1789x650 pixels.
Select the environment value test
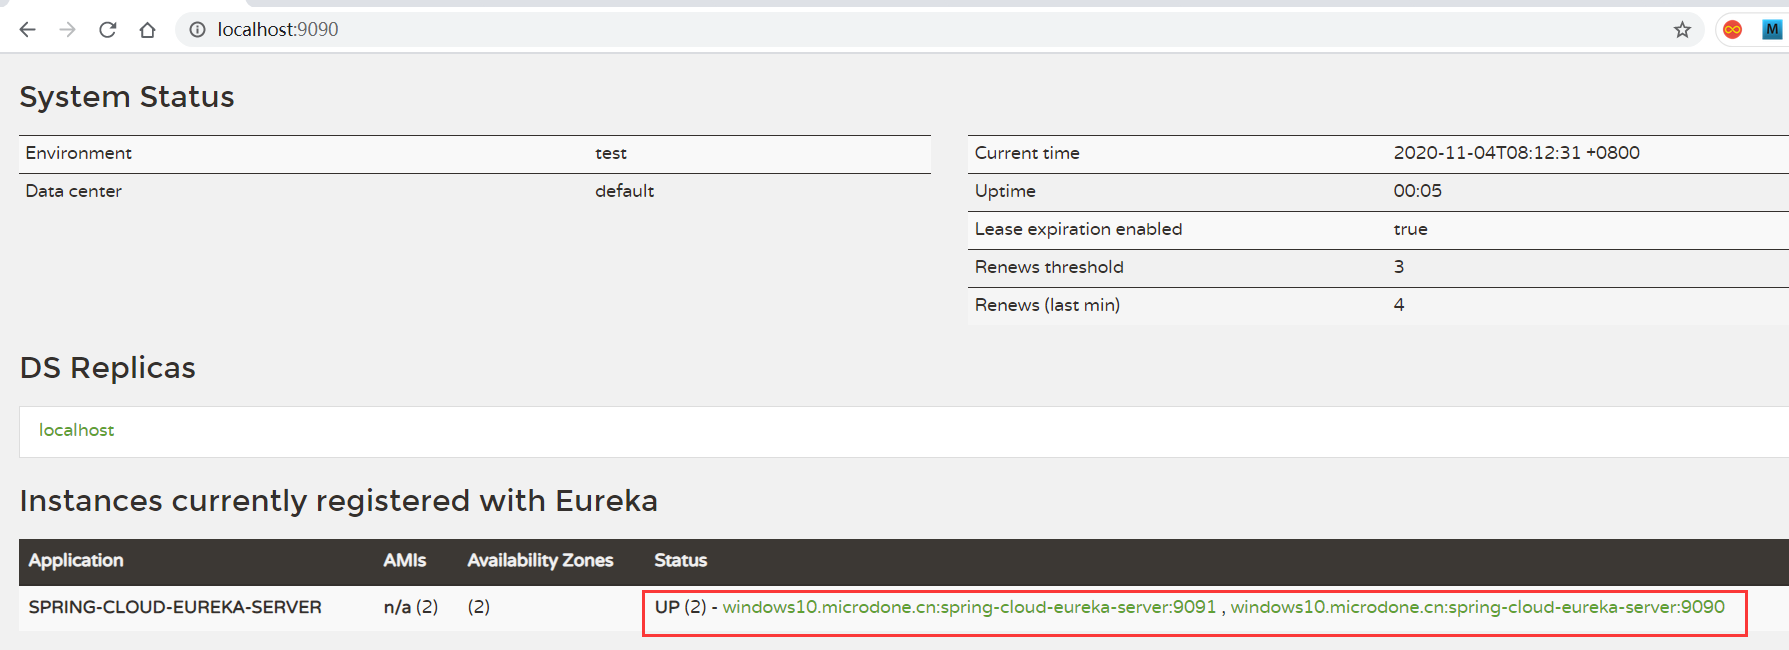point(611,153)
